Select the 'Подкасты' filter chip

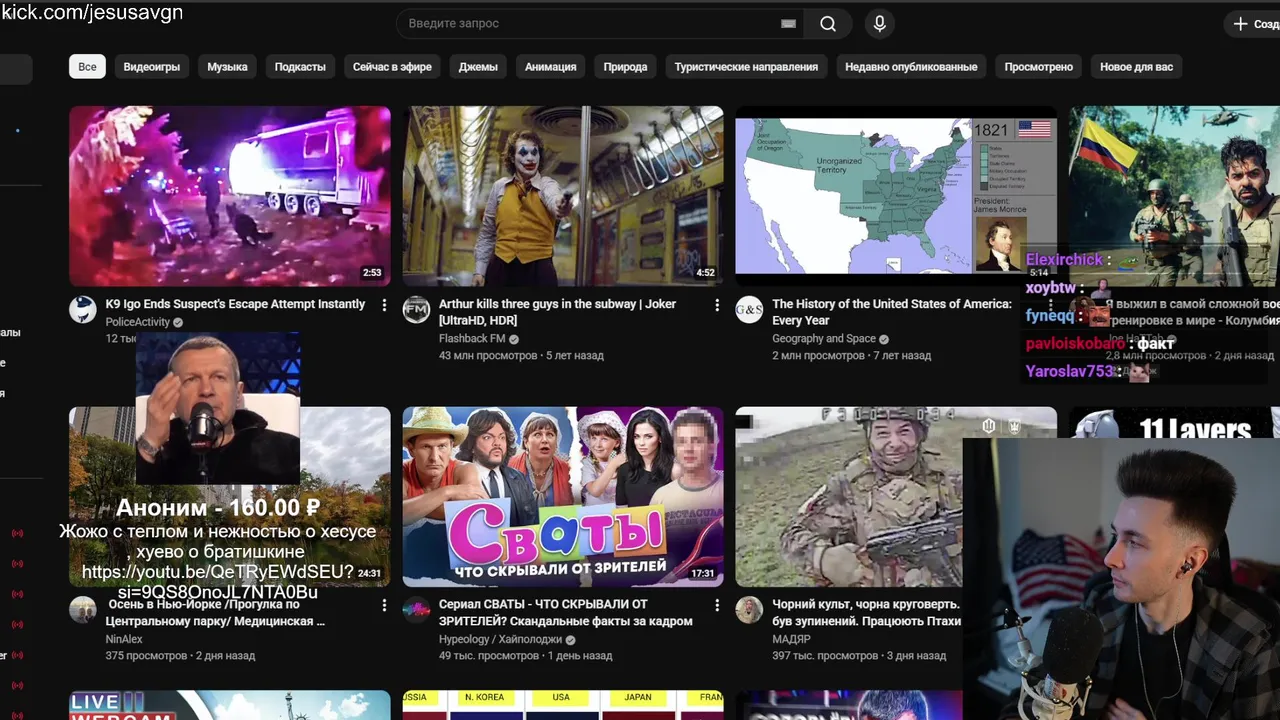click(x=300, y=67)
